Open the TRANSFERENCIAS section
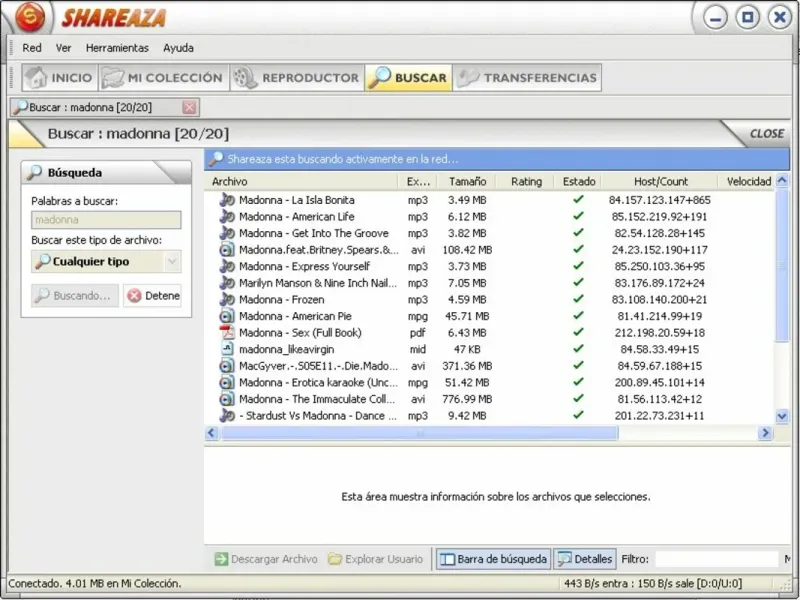 click(x=527, y=78)
